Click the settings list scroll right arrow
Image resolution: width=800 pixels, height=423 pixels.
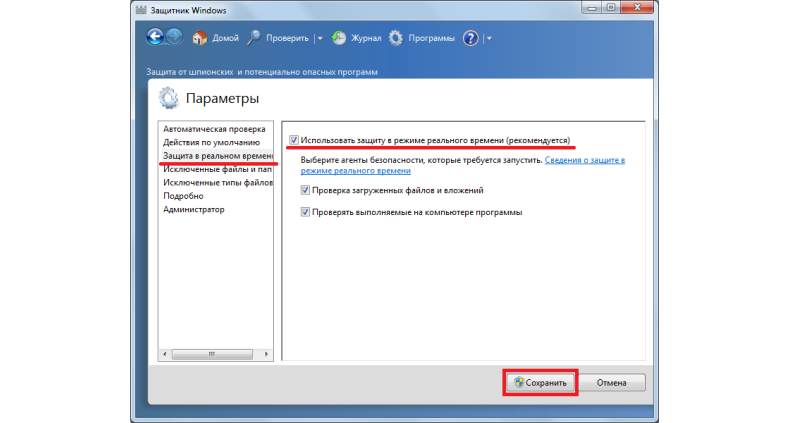[266, 354]
